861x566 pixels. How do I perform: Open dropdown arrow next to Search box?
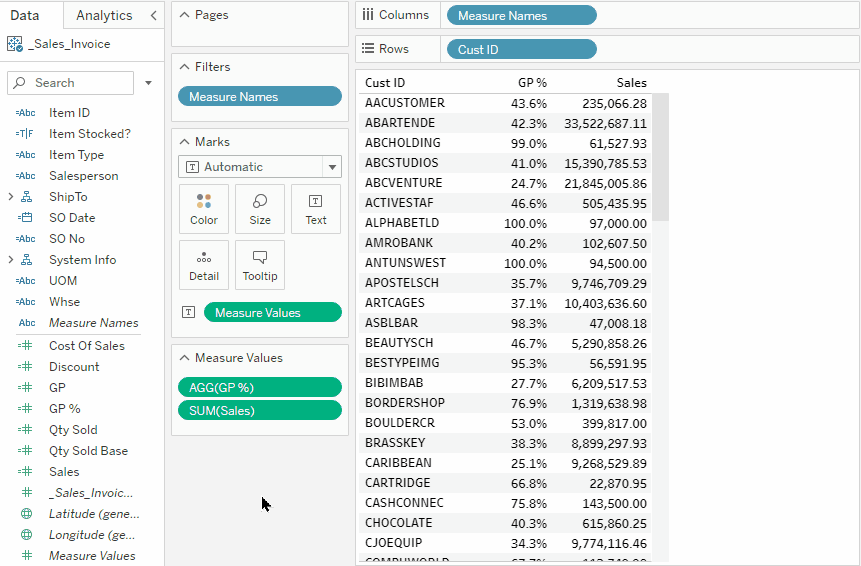(148, 83)
